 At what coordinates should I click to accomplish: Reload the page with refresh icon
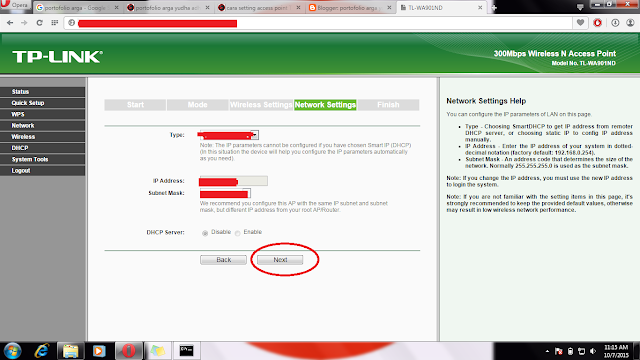(39, 23)
